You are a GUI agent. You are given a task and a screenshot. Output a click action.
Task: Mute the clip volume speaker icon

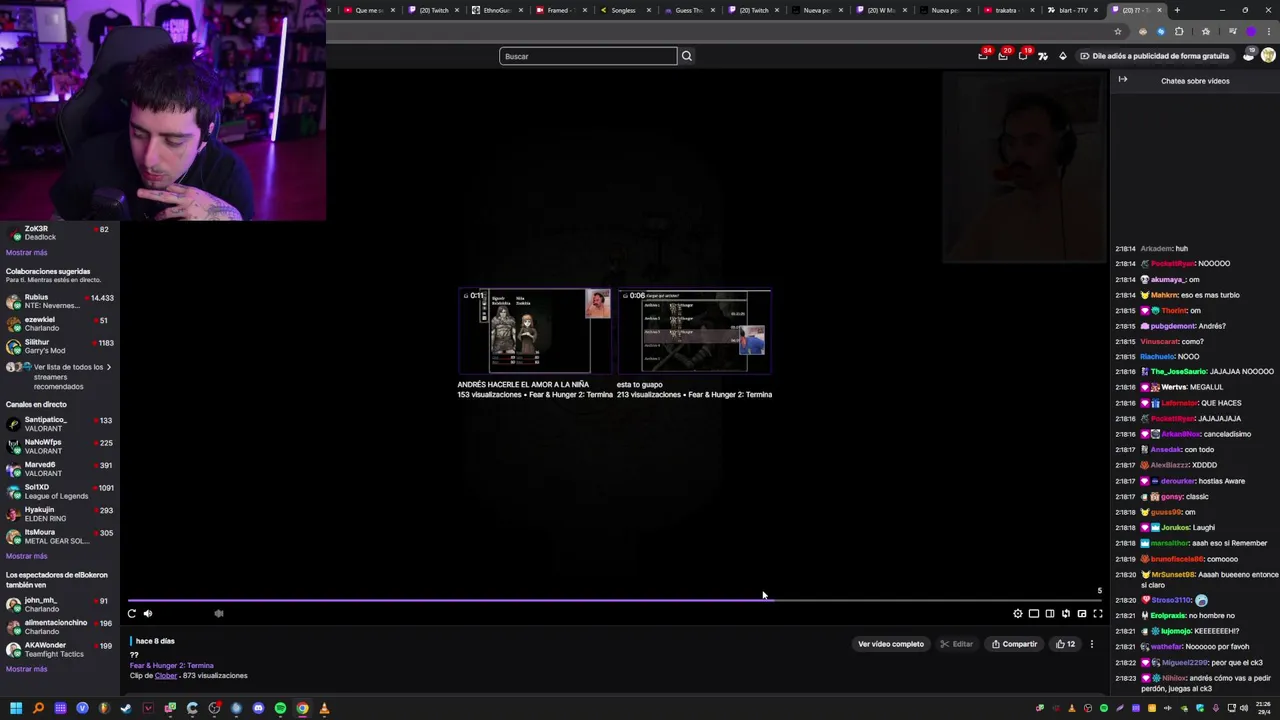pos(148,614)
